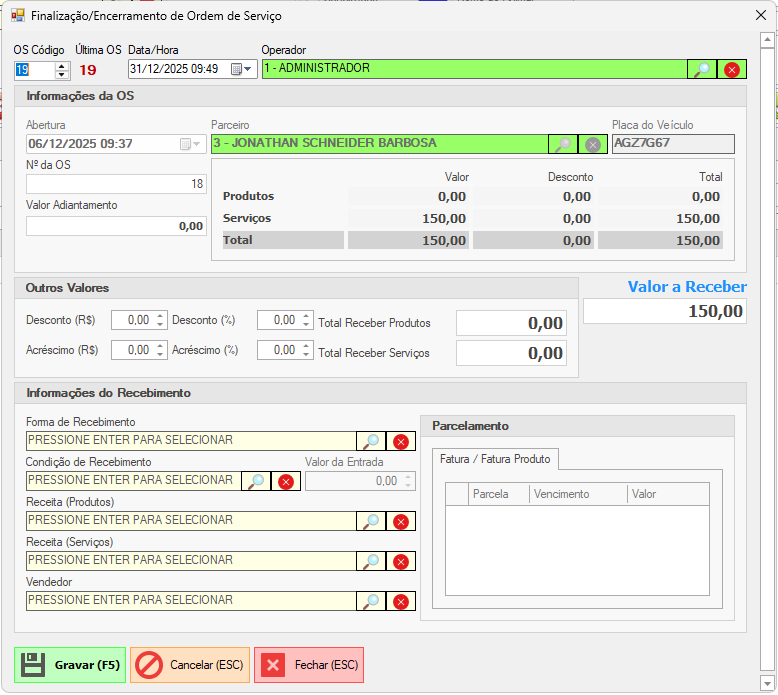Increase OS Código with up arrow
Viewport: 778px width, 695px height.
coord(62,65)
